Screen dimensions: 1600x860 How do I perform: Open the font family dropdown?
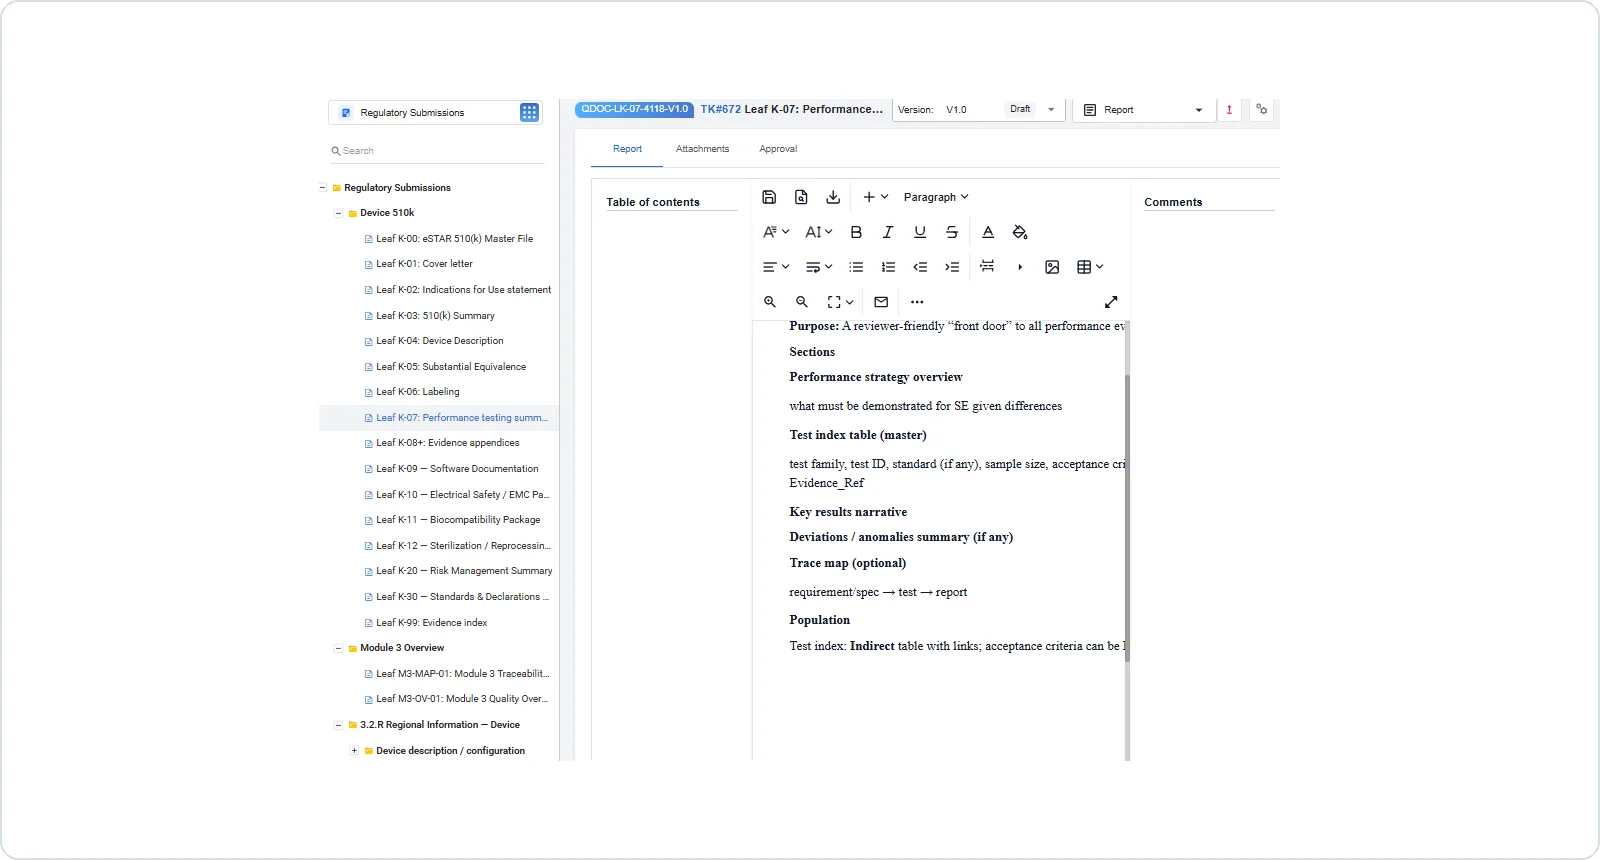776,232
